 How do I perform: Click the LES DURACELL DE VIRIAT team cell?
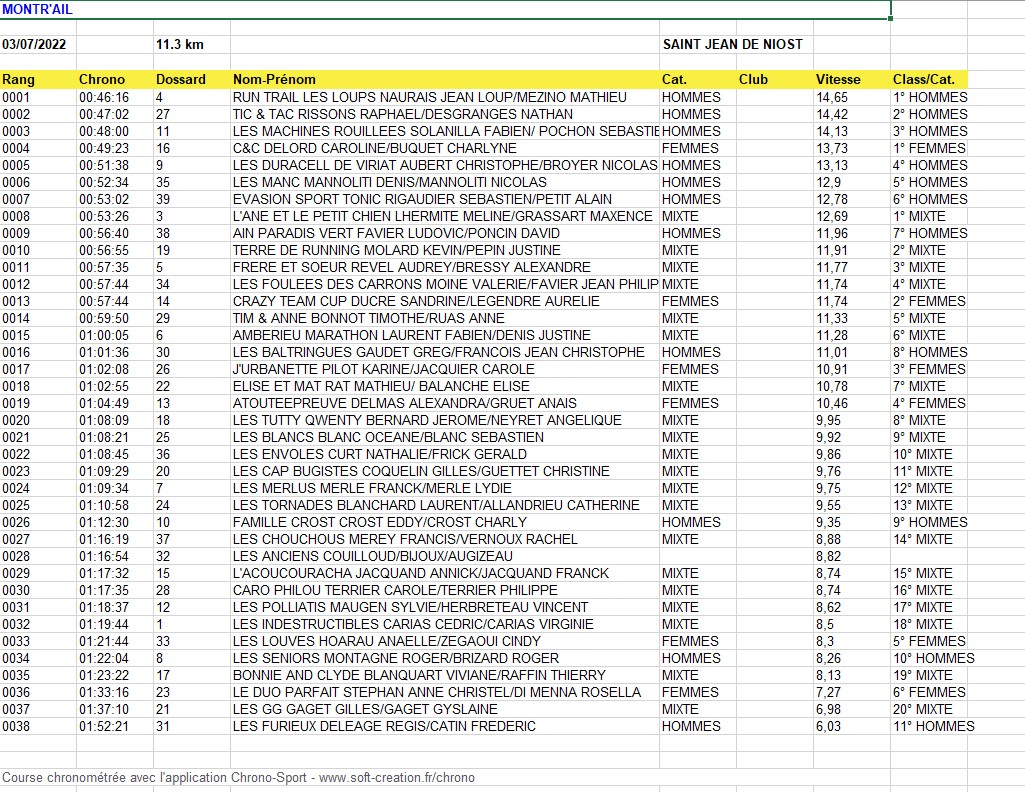pos(445,165)
